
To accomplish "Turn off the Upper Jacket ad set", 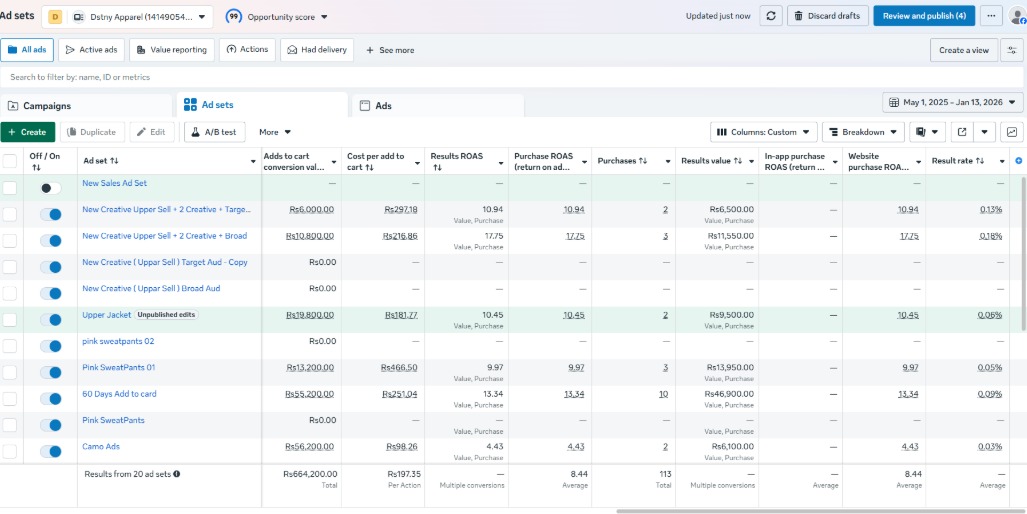I will 50,320.
